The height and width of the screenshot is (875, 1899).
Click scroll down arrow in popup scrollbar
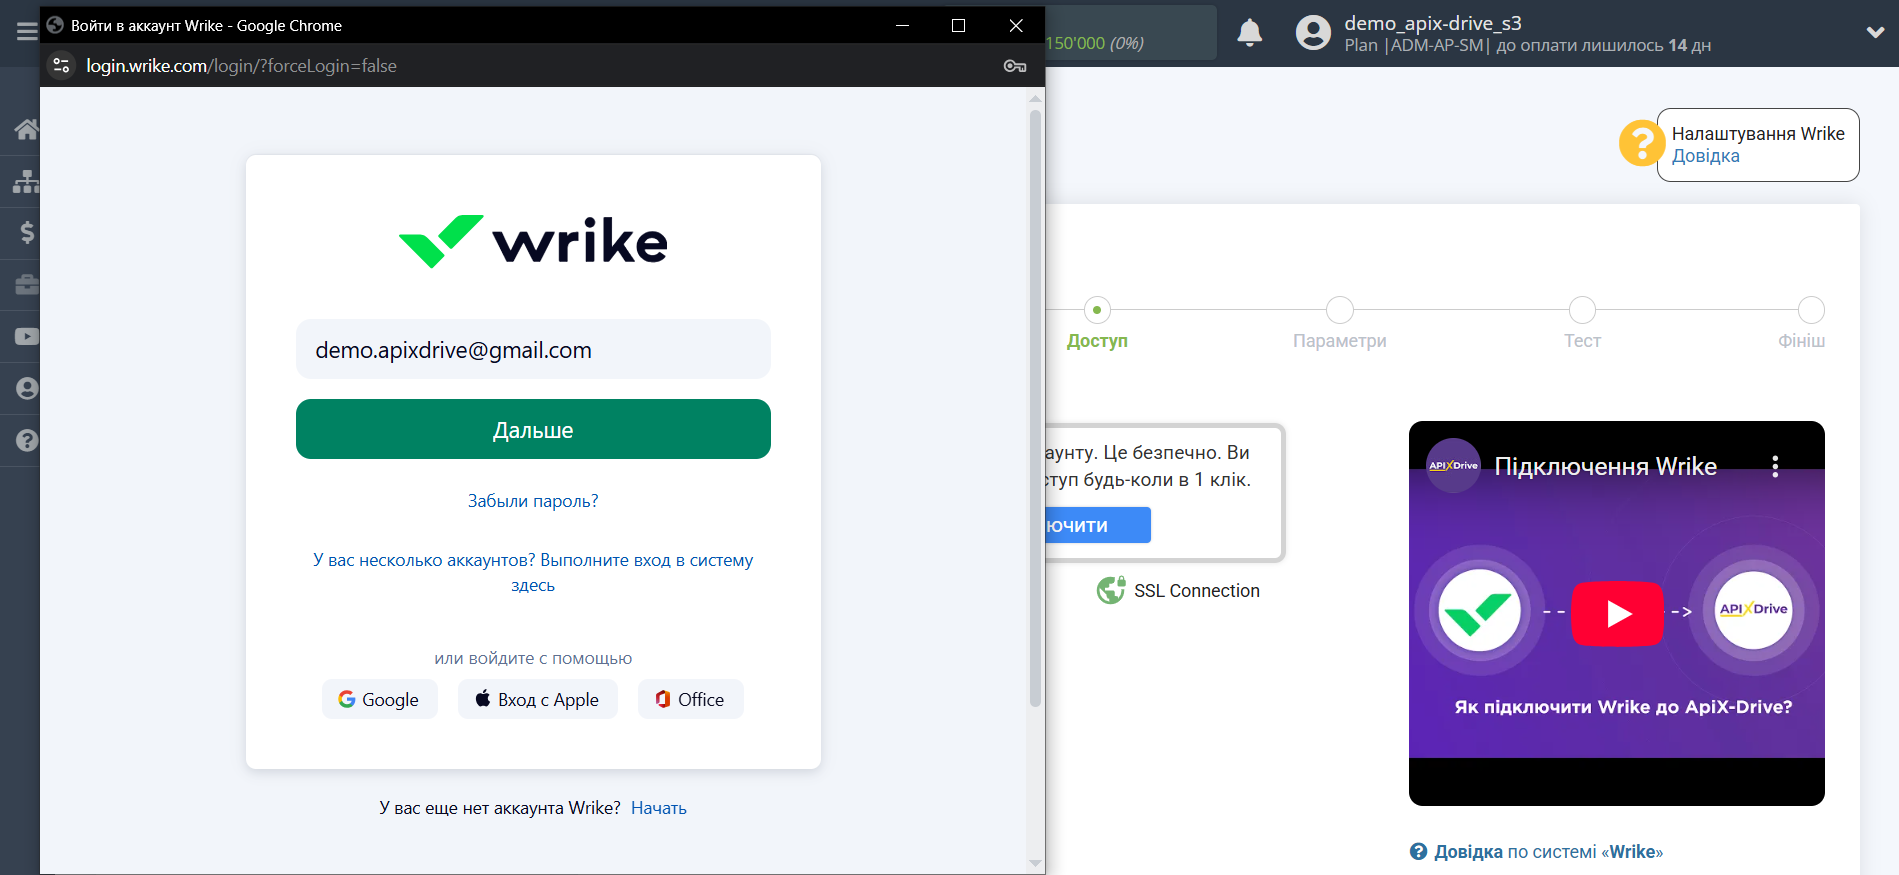[x=1035, y=863]
